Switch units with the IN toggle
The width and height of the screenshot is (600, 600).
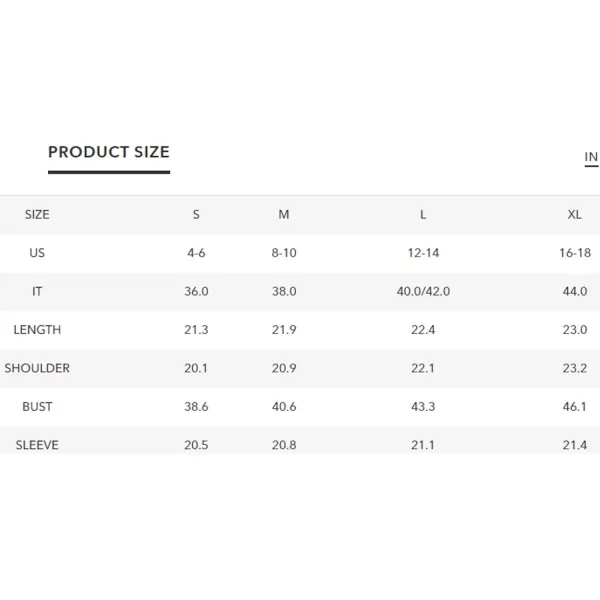(x=591, y=157)
